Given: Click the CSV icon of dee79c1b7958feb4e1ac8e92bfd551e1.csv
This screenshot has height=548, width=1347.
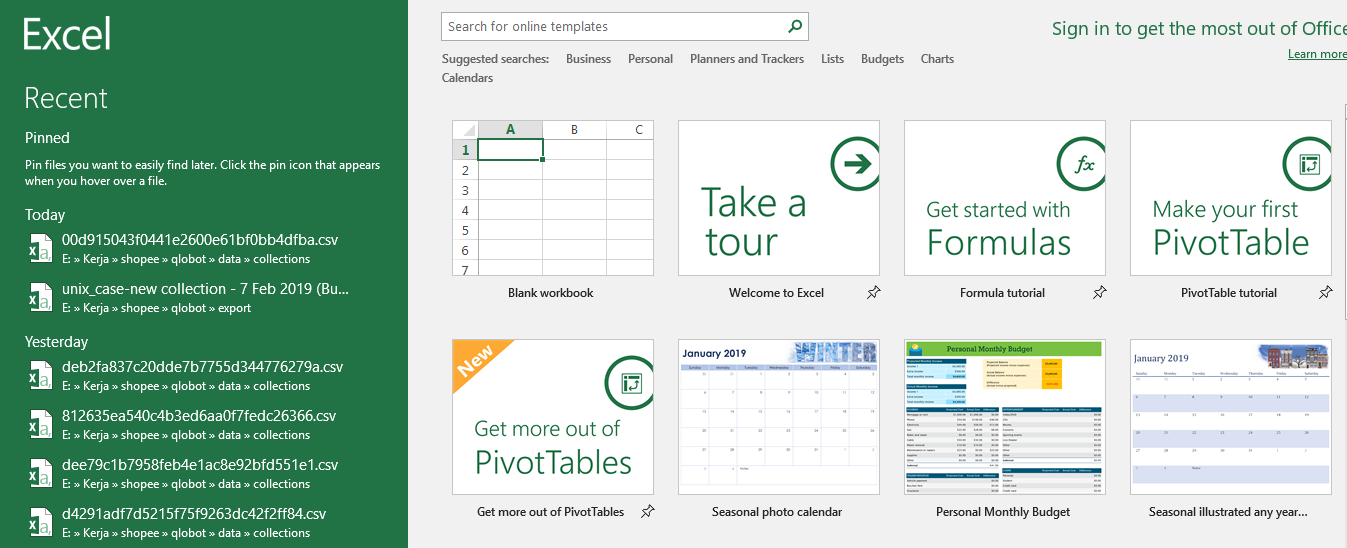Looking at the screenshot, I should 39,474.
